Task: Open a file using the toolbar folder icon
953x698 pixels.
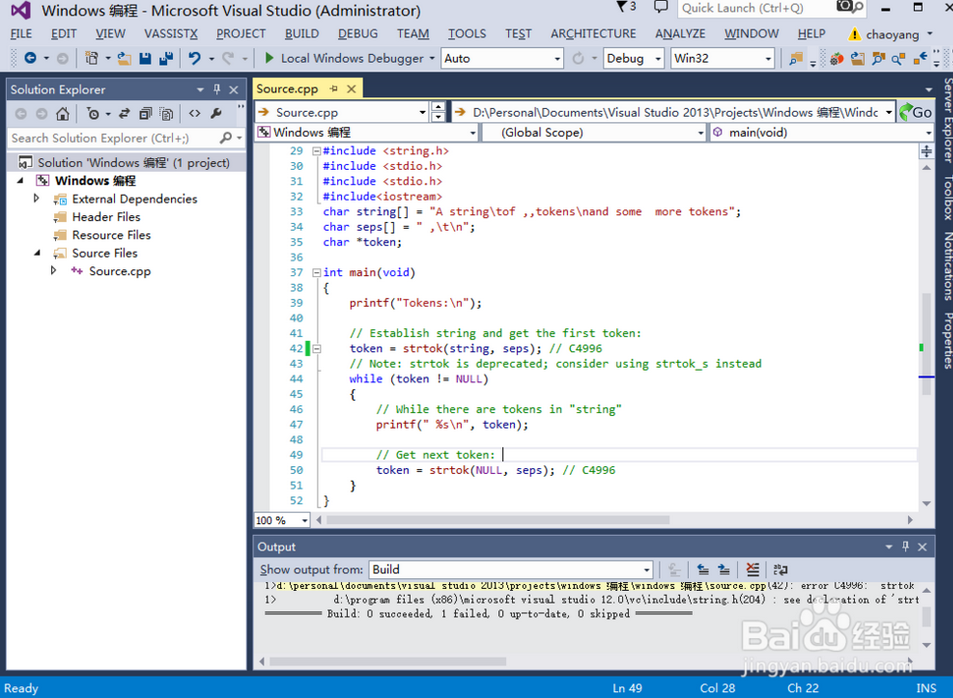Action: 125,58
